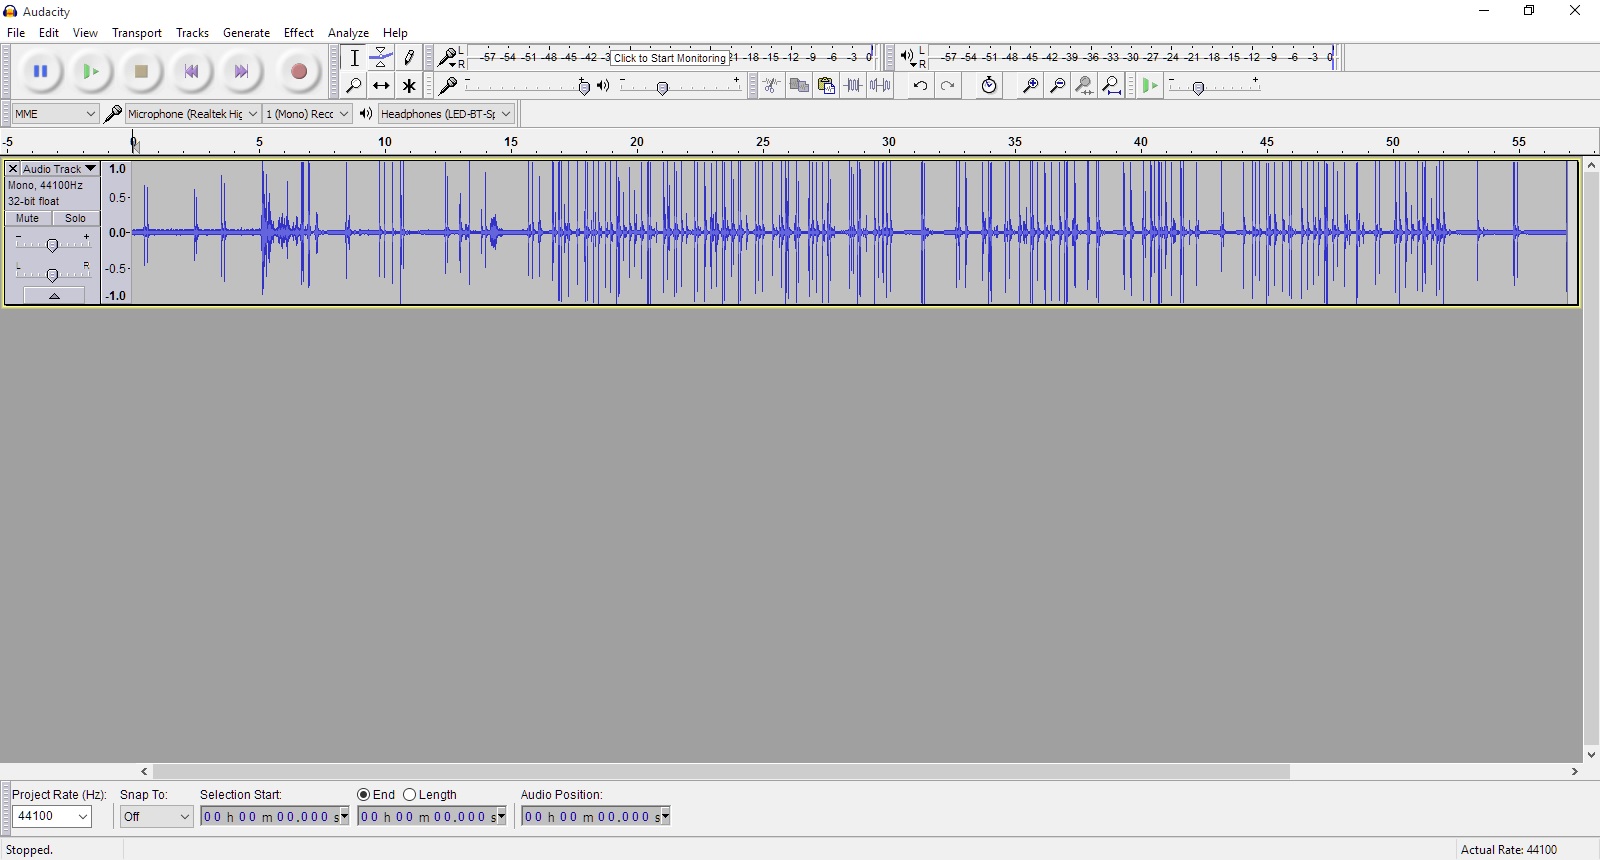This screenshot has height=860, width=1600.
Task: Click the Skip to Start button
Action: tap(191, 71)
